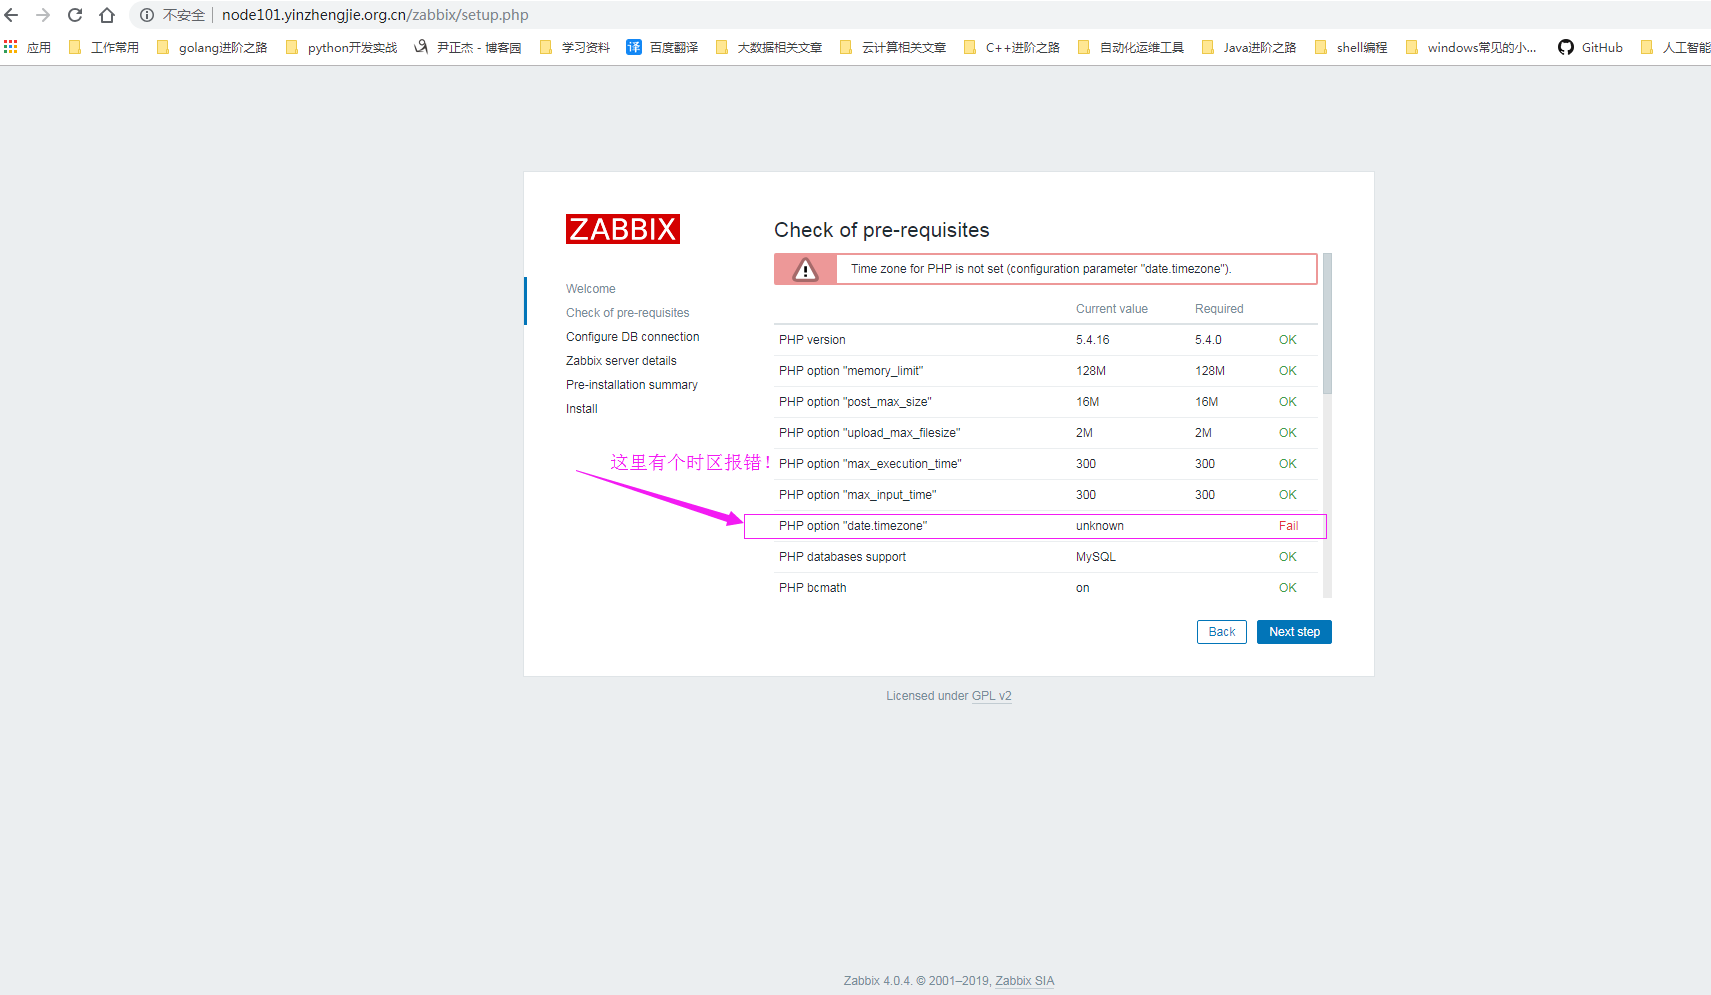
Task: Click the browser back arrow
Action: (12, 15)
